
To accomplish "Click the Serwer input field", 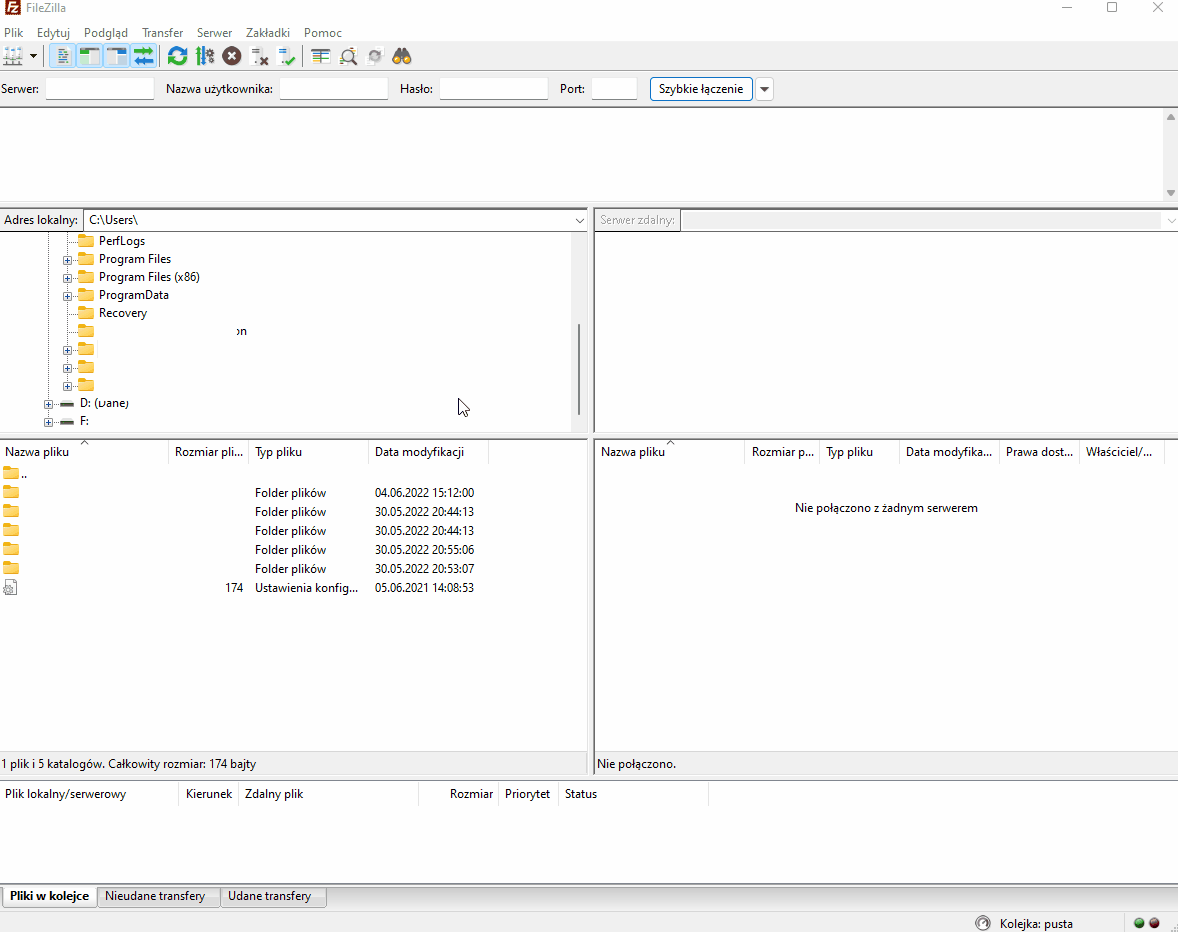I will click(100, 89).
